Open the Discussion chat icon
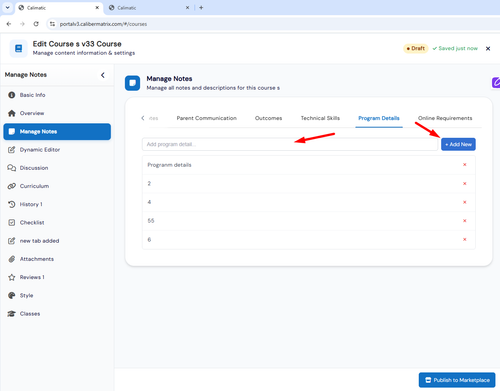 click(x=12, y=168)
